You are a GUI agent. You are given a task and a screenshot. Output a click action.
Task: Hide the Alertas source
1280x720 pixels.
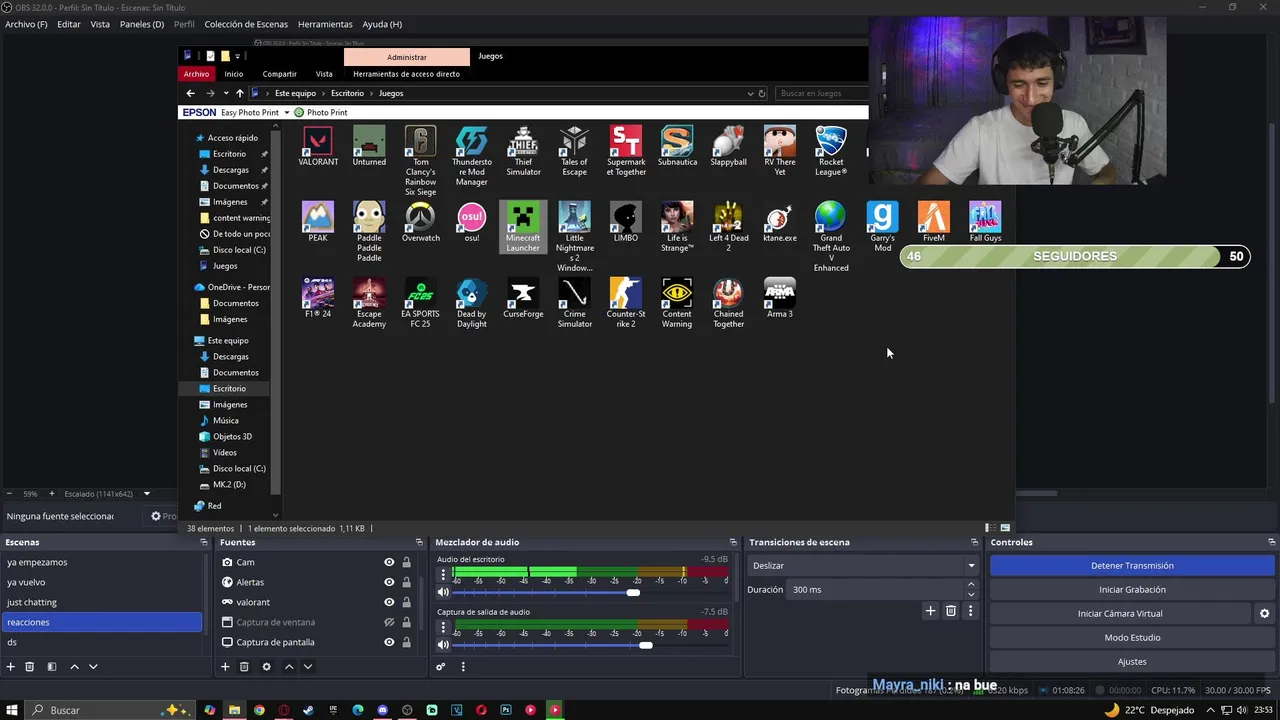[x=389, y=582]
